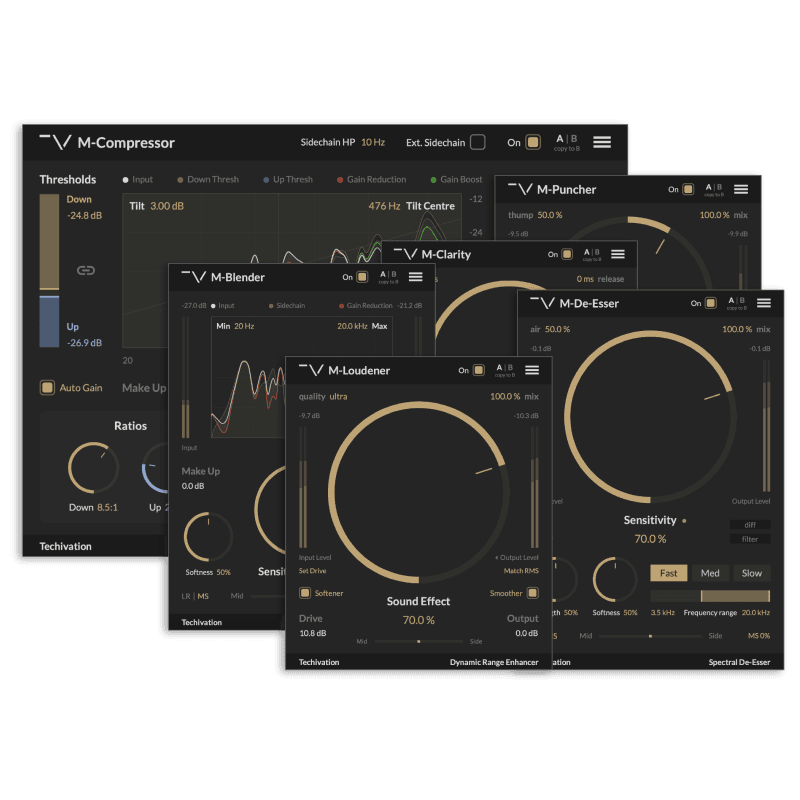
Task: Click the M-Compressor logo icon
Action: click(x=54, y=142)
